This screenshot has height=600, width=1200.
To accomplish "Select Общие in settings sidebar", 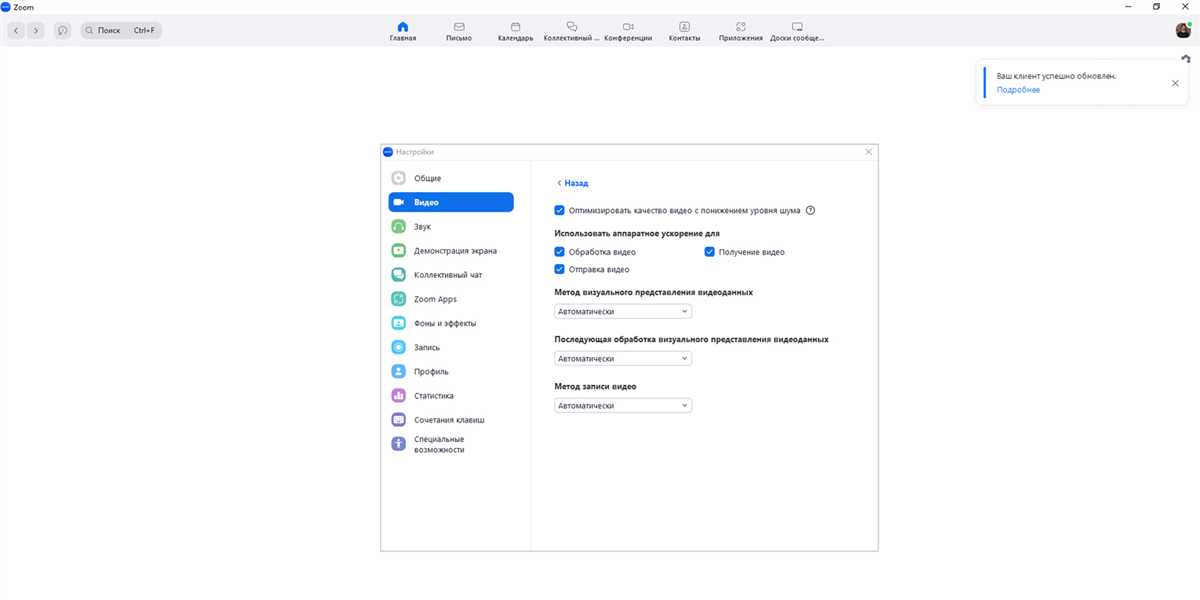I will [451, 178].
